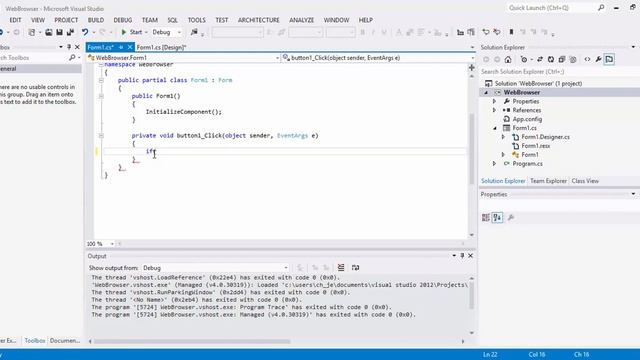Open the BUILD menu
This screenshot has height=360, width=640.
pos(96,20)
